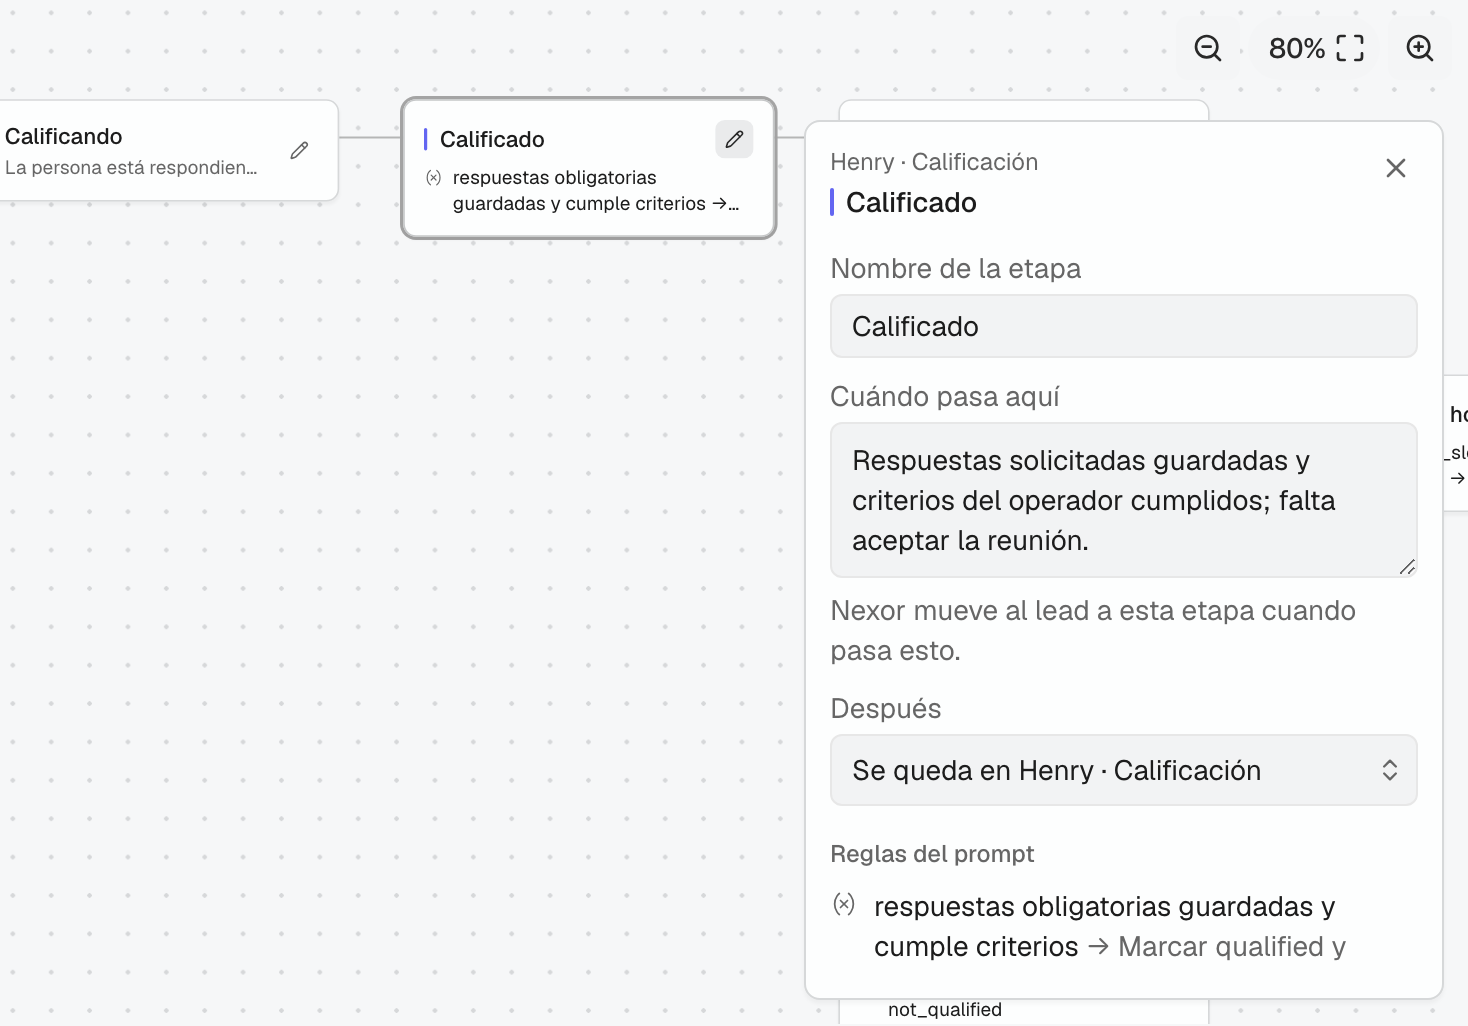This screenshot has height=1026, width=1468.
Task: Open the Después dropdown selector
Action: tap(1123, 770)
